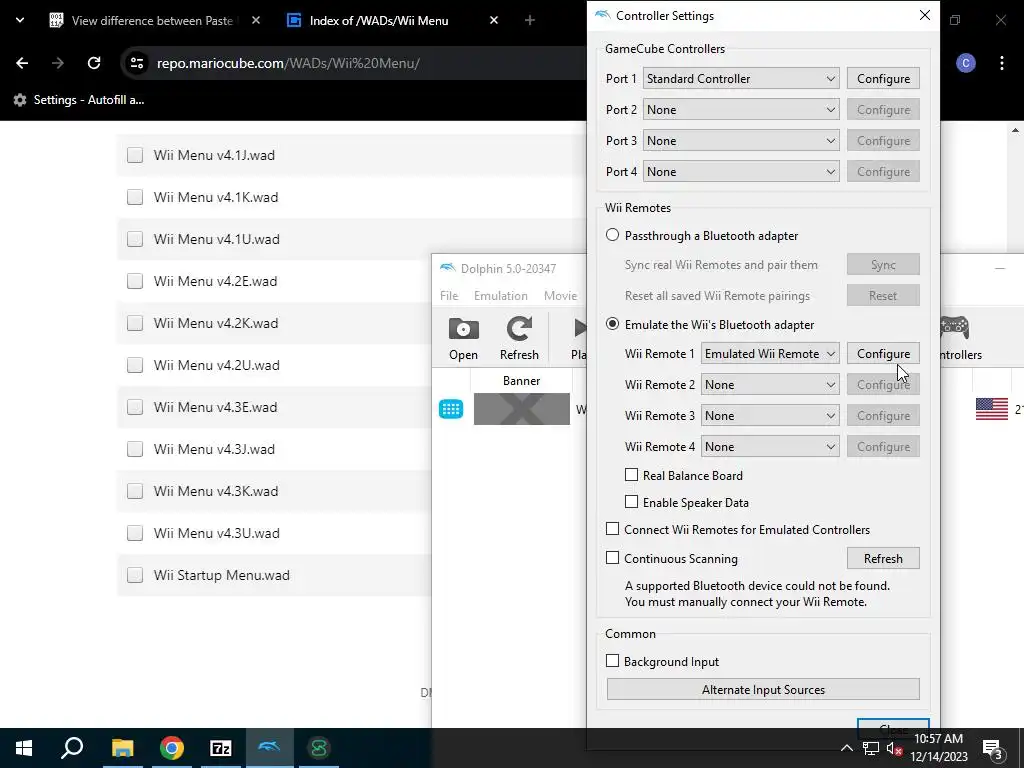
Task: Enable Continuous Scanning checkbox
Action: [x=613, y=558]
